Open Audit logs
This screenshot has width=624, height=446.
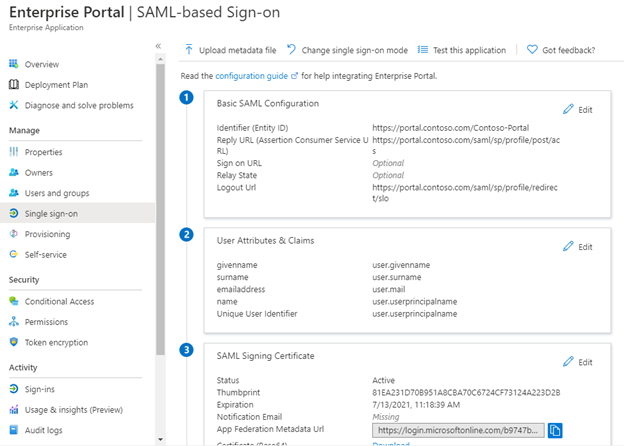point(43,430)
